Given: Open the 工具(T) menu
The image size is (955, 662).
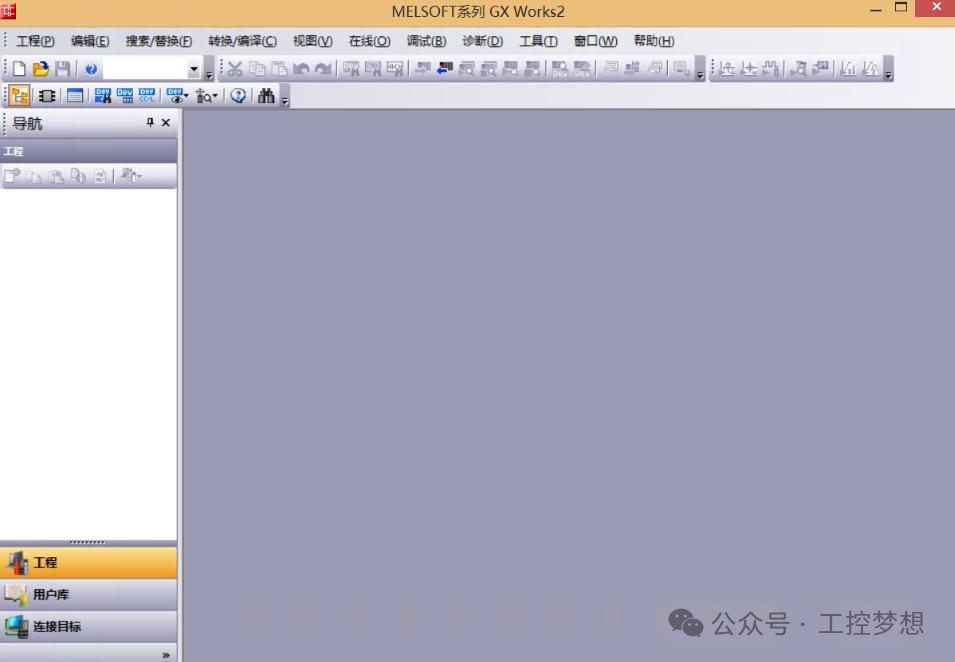Looking at the screenshot, I should pos(538,41).
